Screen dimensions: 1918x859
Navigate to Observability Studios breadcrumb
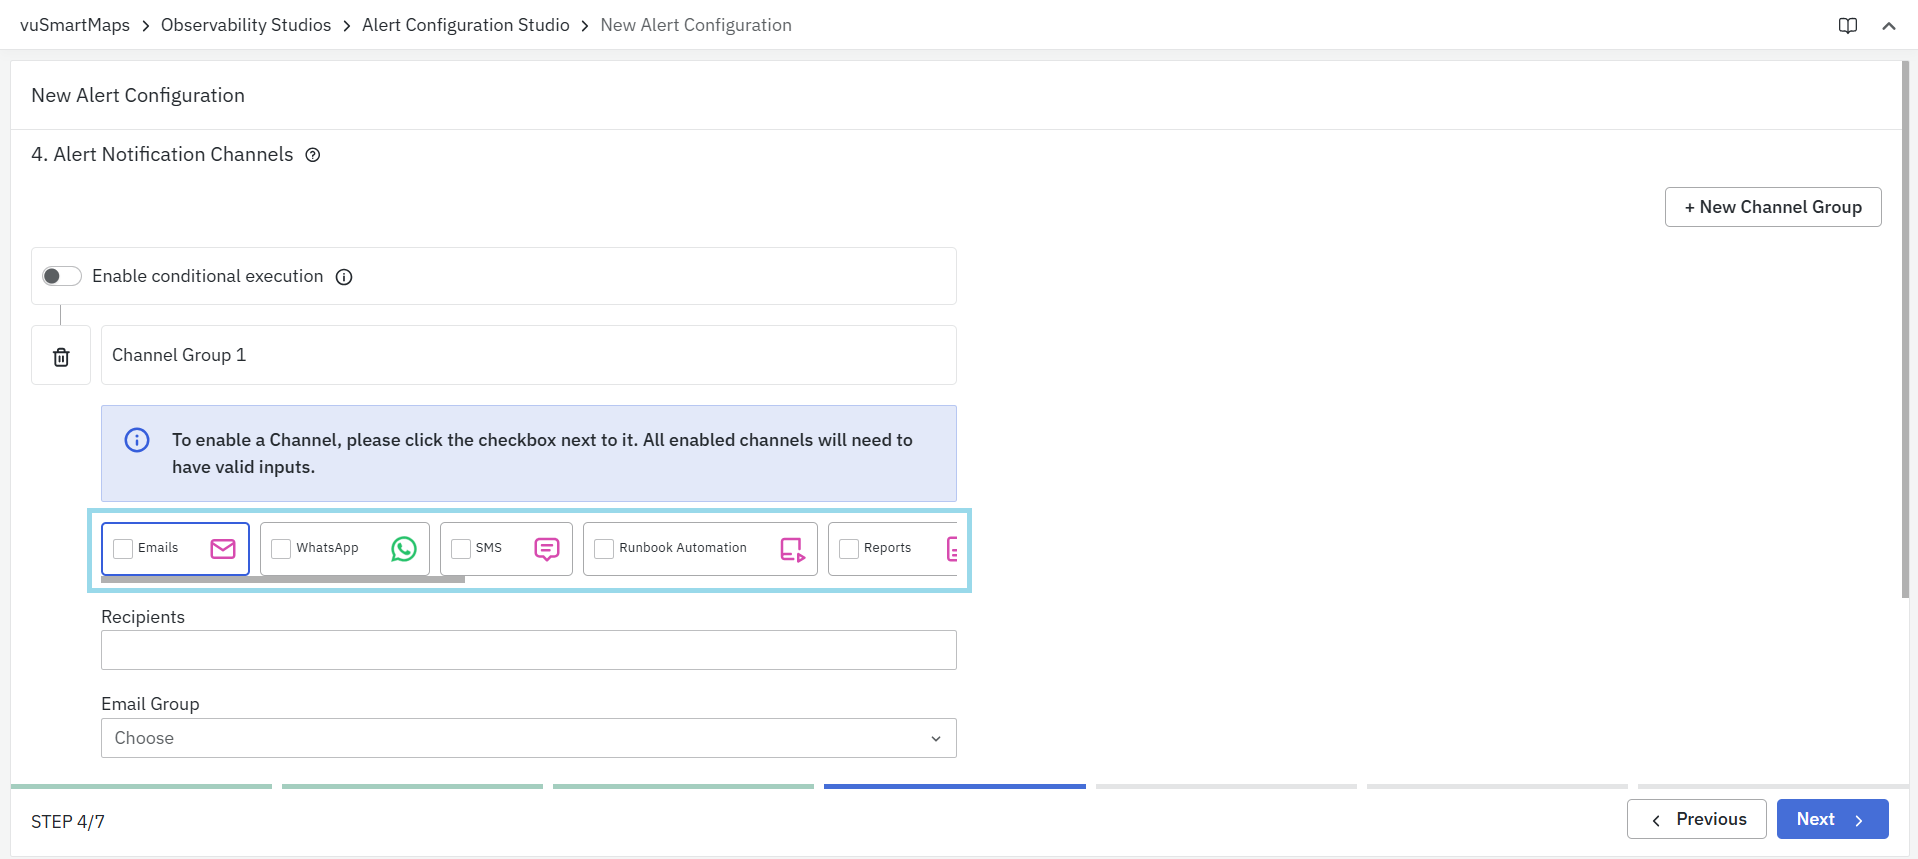(x=245, y=25)
